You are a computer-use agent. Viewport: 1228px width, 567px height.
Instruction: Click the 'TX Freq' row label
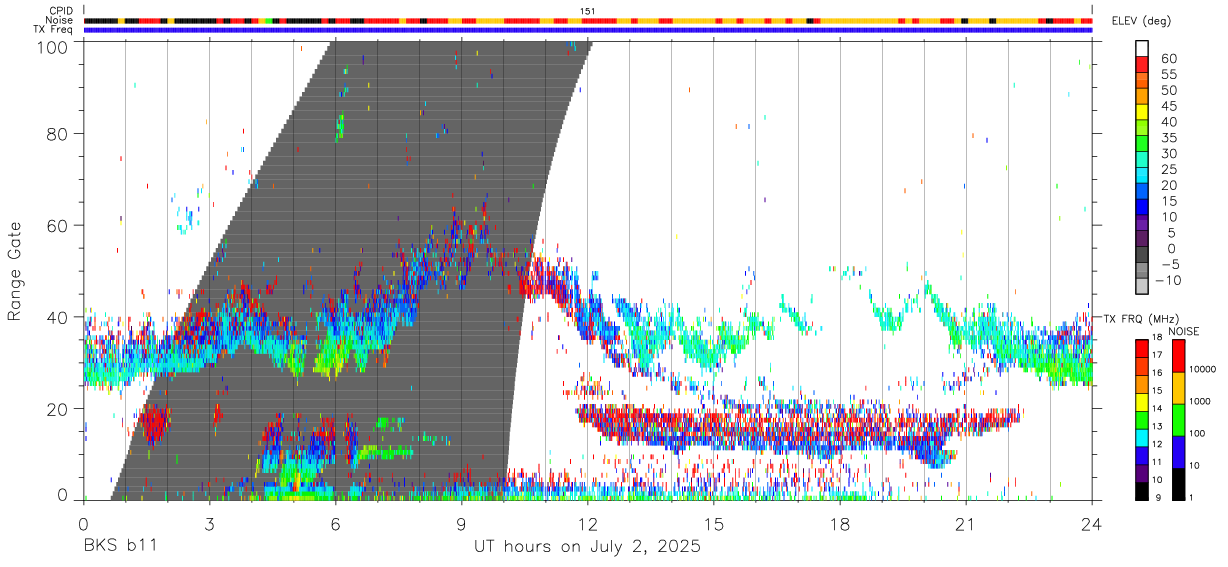(x=53, y=30)
